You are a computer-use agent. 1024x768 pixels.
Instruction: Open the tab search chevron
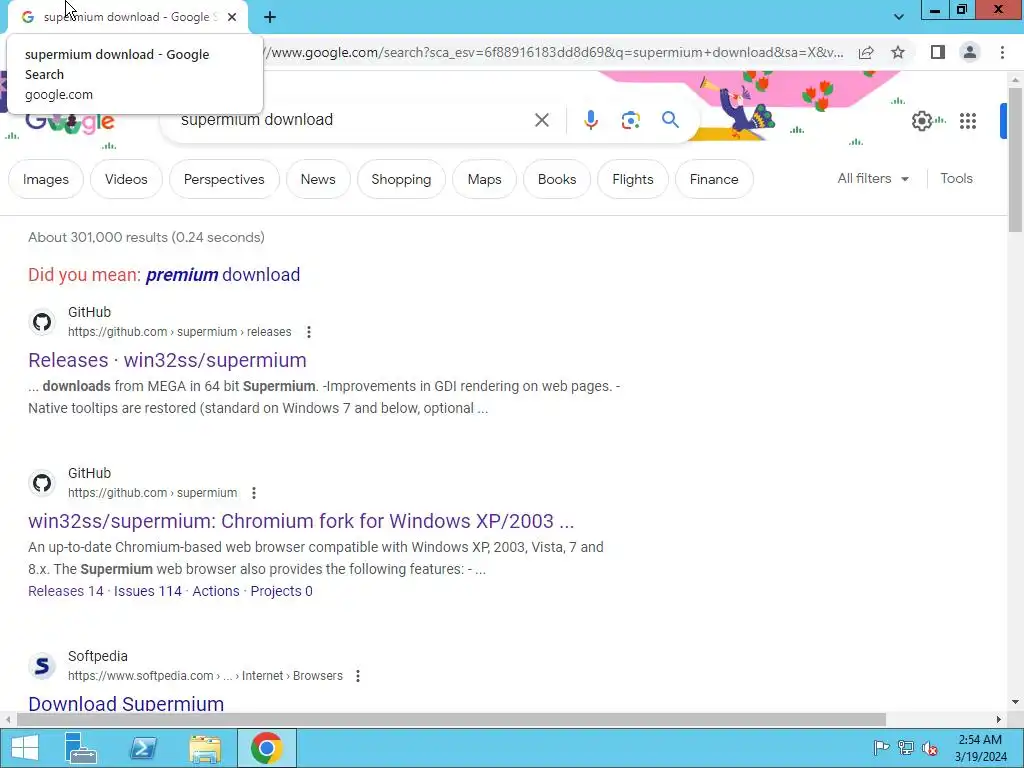(x=899, y=17)
